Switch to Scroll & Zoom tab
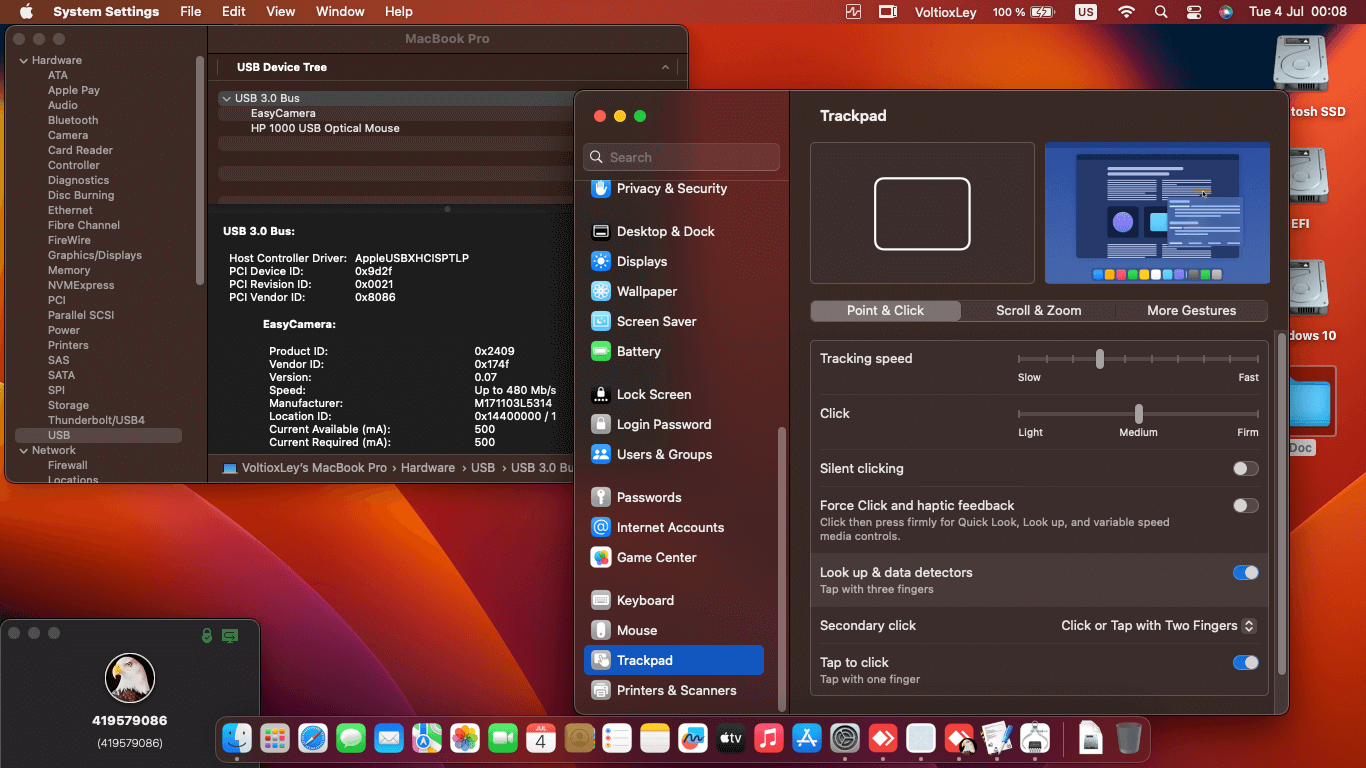The height and width of the screenshot is (768, 1366). click(x=1038, y=310)
